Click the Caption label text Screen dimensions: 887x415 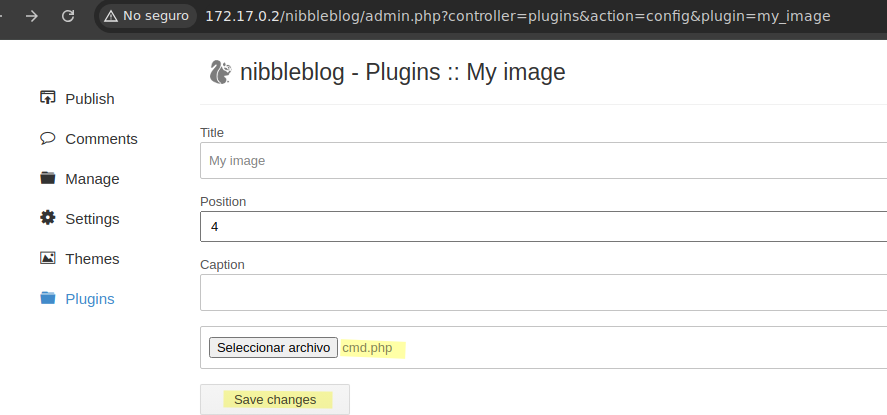[222, 264]
